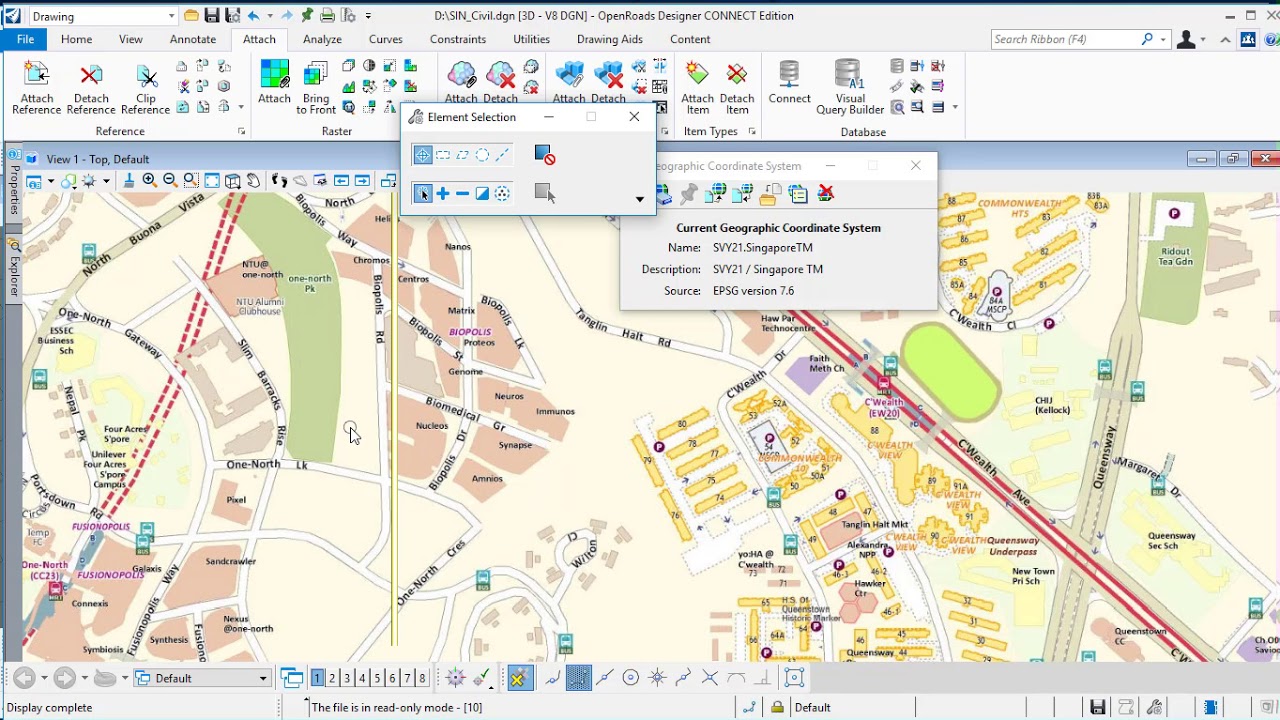This screenshot has height=720, width=1280.
Task: Toggle Individual selection method in Element Selection
Action: pyautogui.click(x=423, y=155)
